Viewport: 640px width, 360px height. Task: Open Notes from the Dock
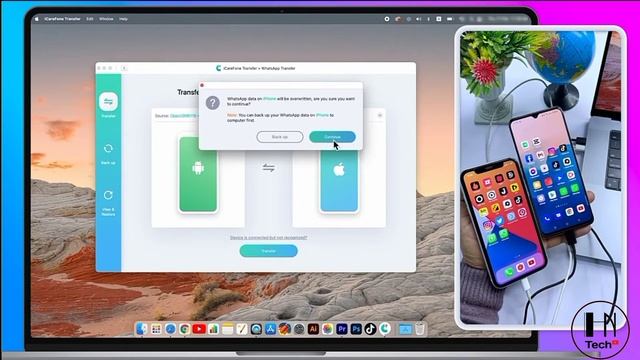coord(228,329)
